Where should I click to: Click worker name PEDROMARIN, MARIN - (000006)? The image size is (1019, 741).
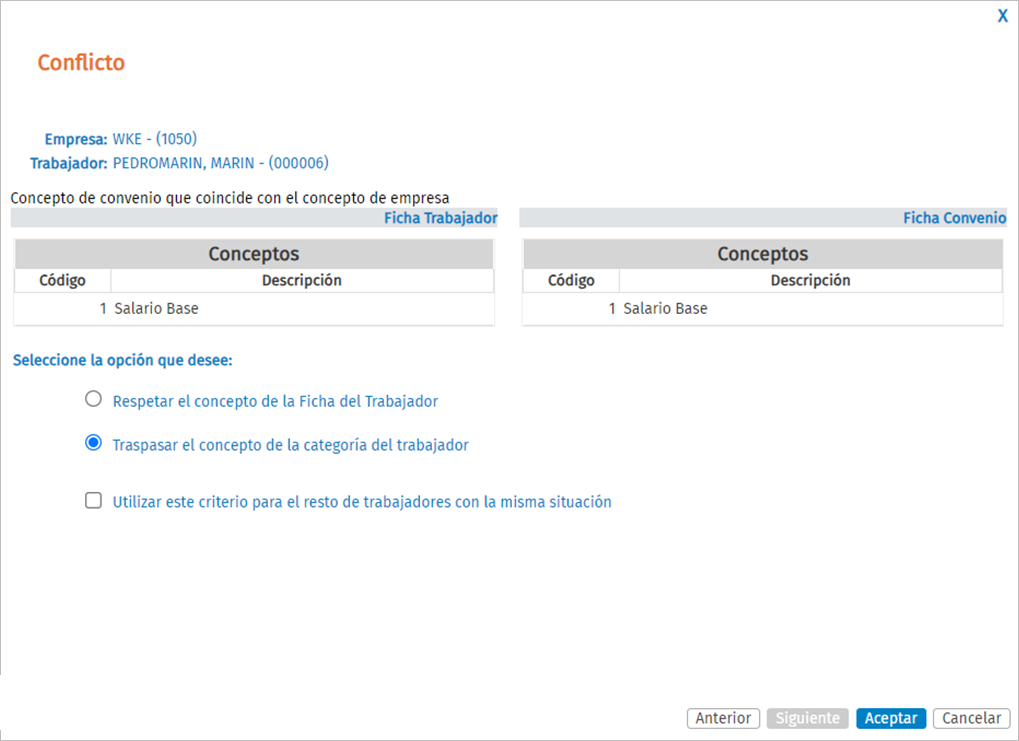point(221,163)
